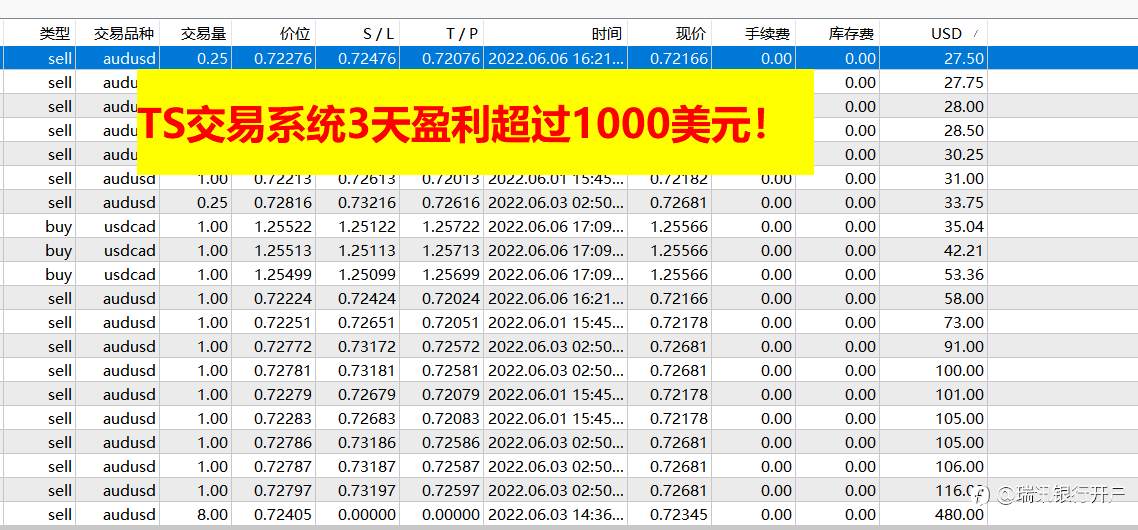Select the price cell 1.25499
The height and width of the screenshot is (530, 1138).
283,274
